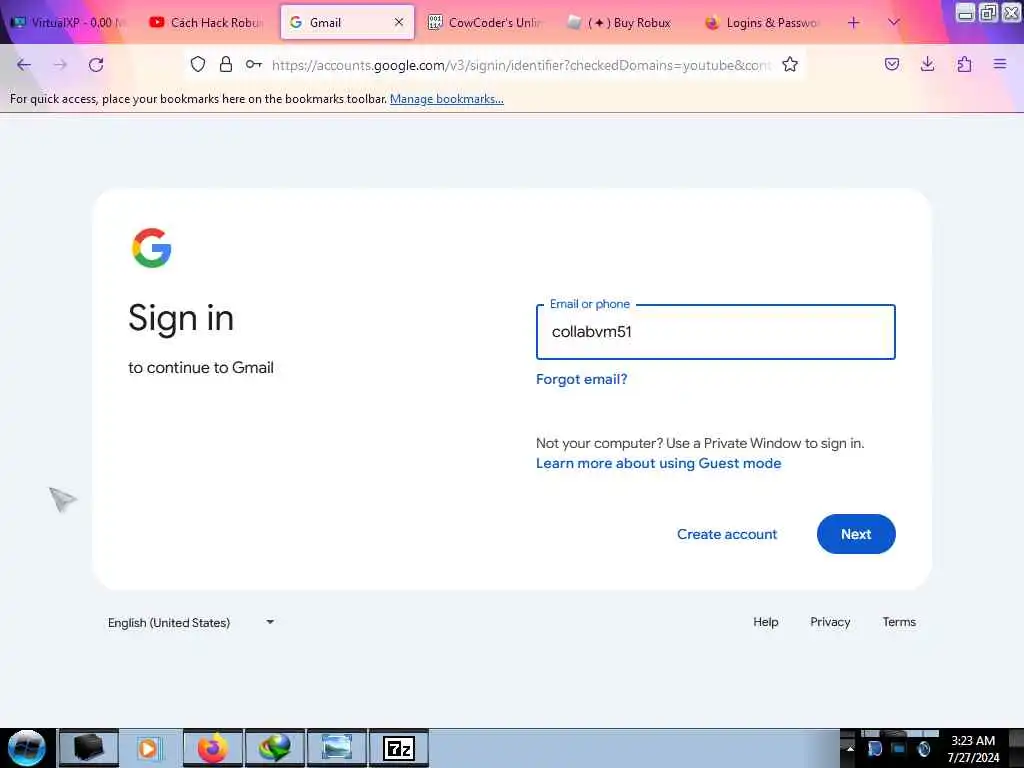Switch to Cách Hack Robux tab

pyautogui.click(x=206, y=22)
